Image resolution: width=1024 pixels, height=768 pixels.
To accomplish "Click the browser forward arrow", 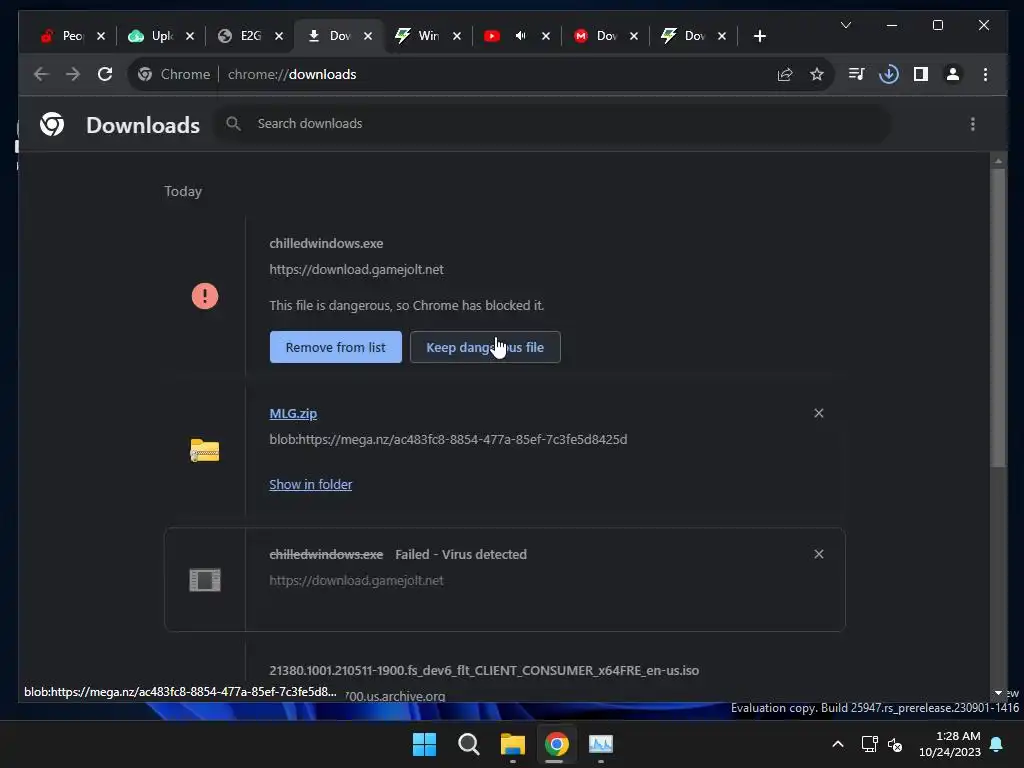I will pyautogui.click(x=72, y=74).
